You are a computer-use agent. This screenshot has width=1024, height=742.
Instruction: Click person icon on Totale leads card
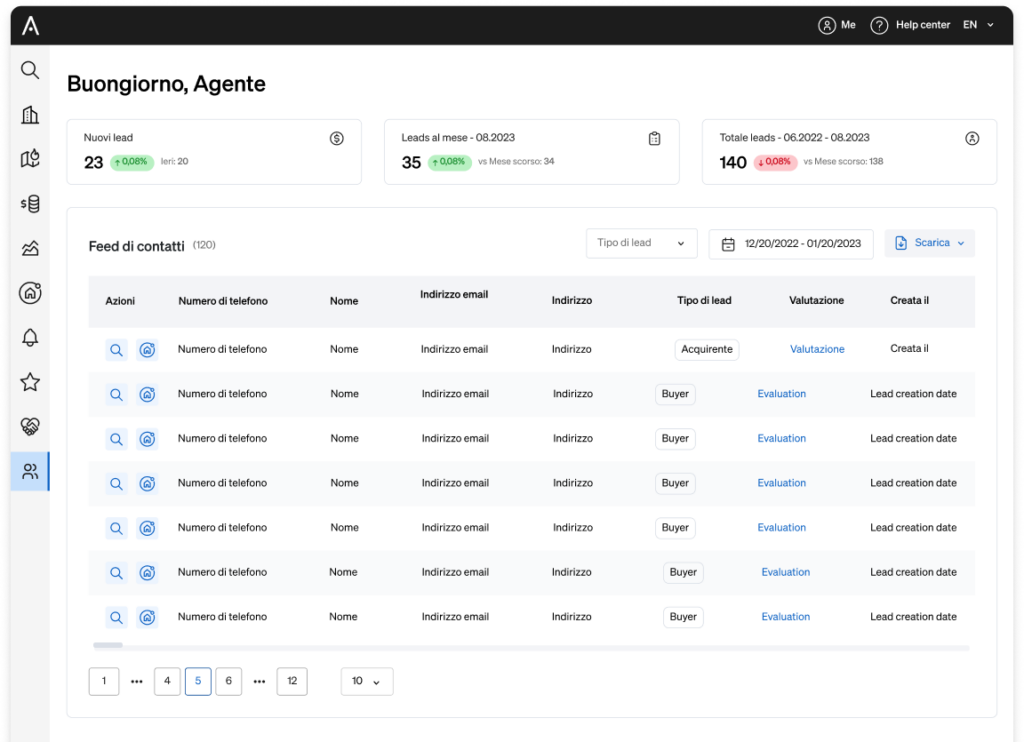tap(972, 138)
